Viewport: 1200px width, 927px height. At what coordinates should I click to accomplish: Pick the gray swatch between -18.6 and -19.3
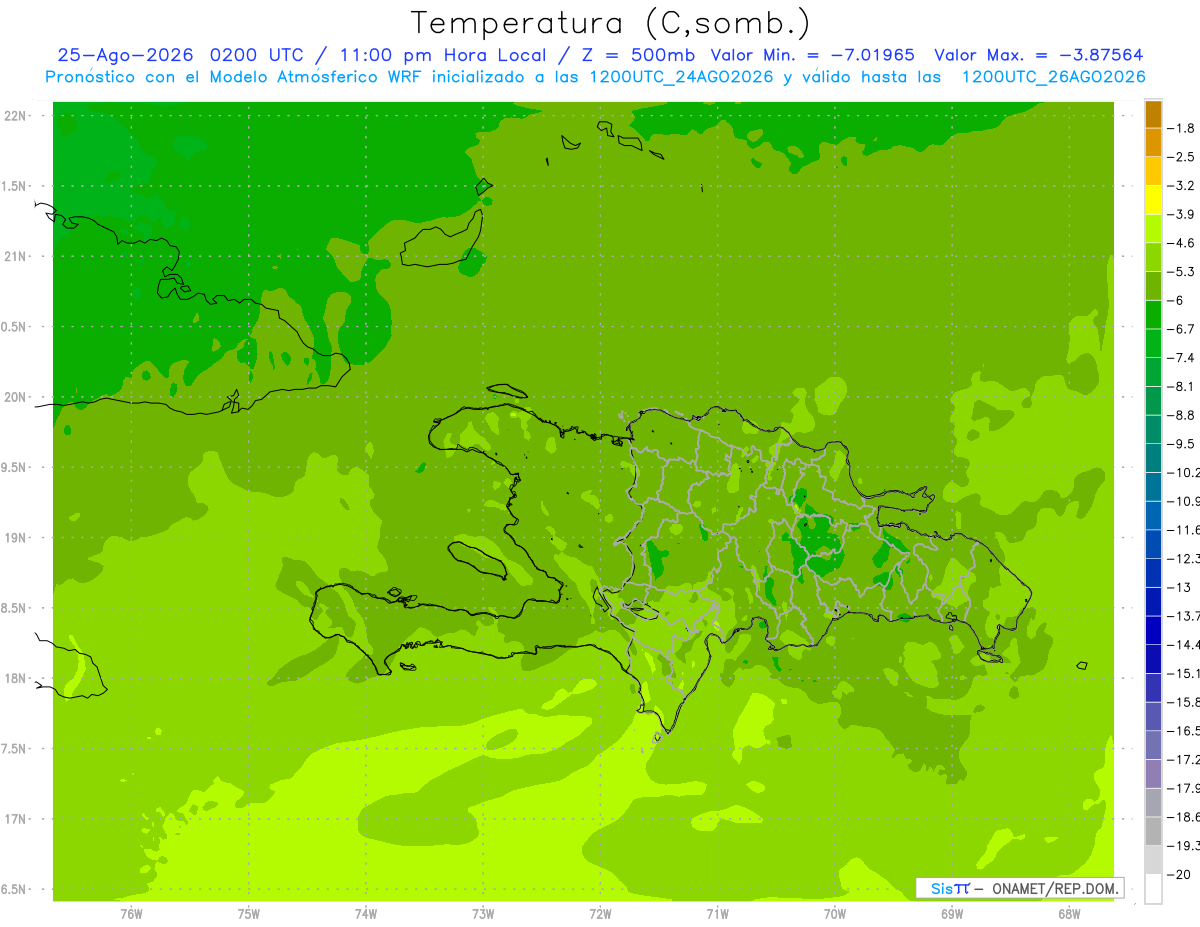click(1153, 831)
